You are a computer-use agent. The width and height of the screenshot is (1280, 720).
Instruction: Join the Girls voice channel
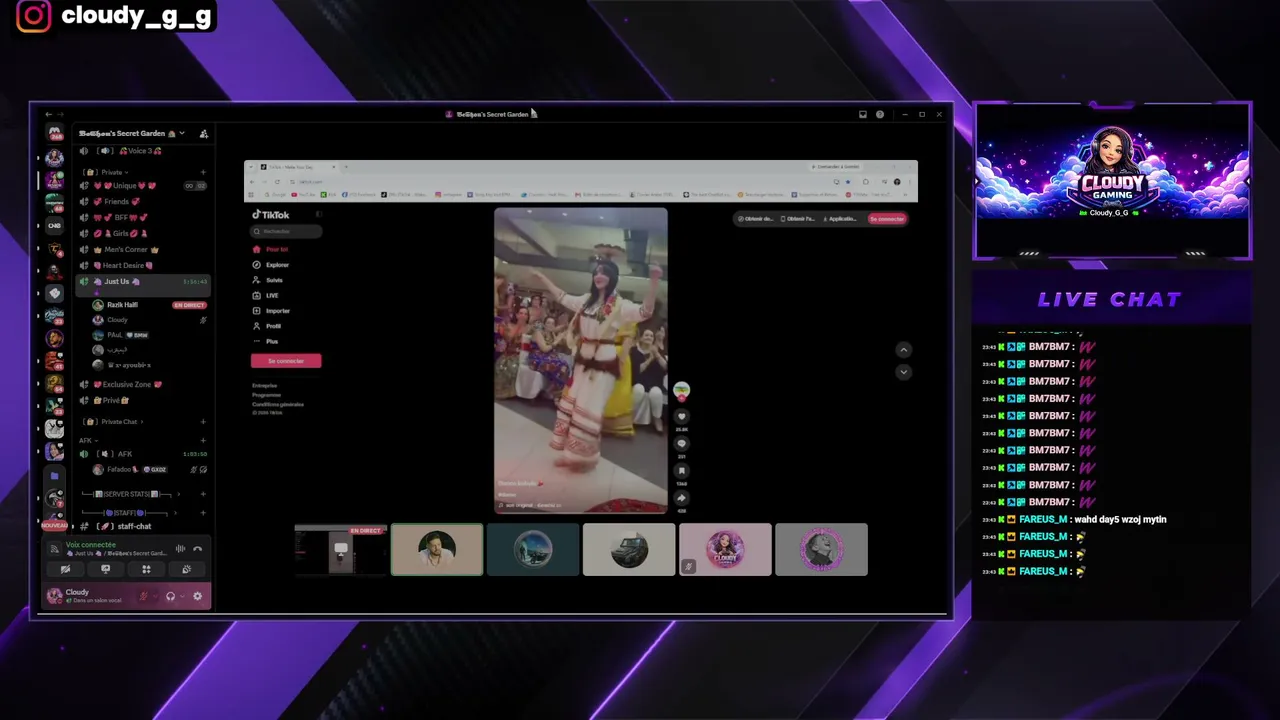pos(144,233)
